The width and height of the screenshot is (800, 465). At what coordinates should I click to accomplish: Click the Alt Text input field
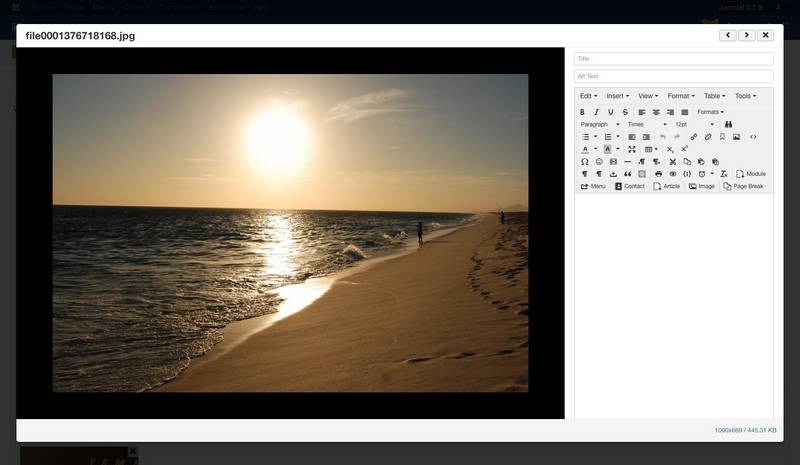[x=673, y=76]
